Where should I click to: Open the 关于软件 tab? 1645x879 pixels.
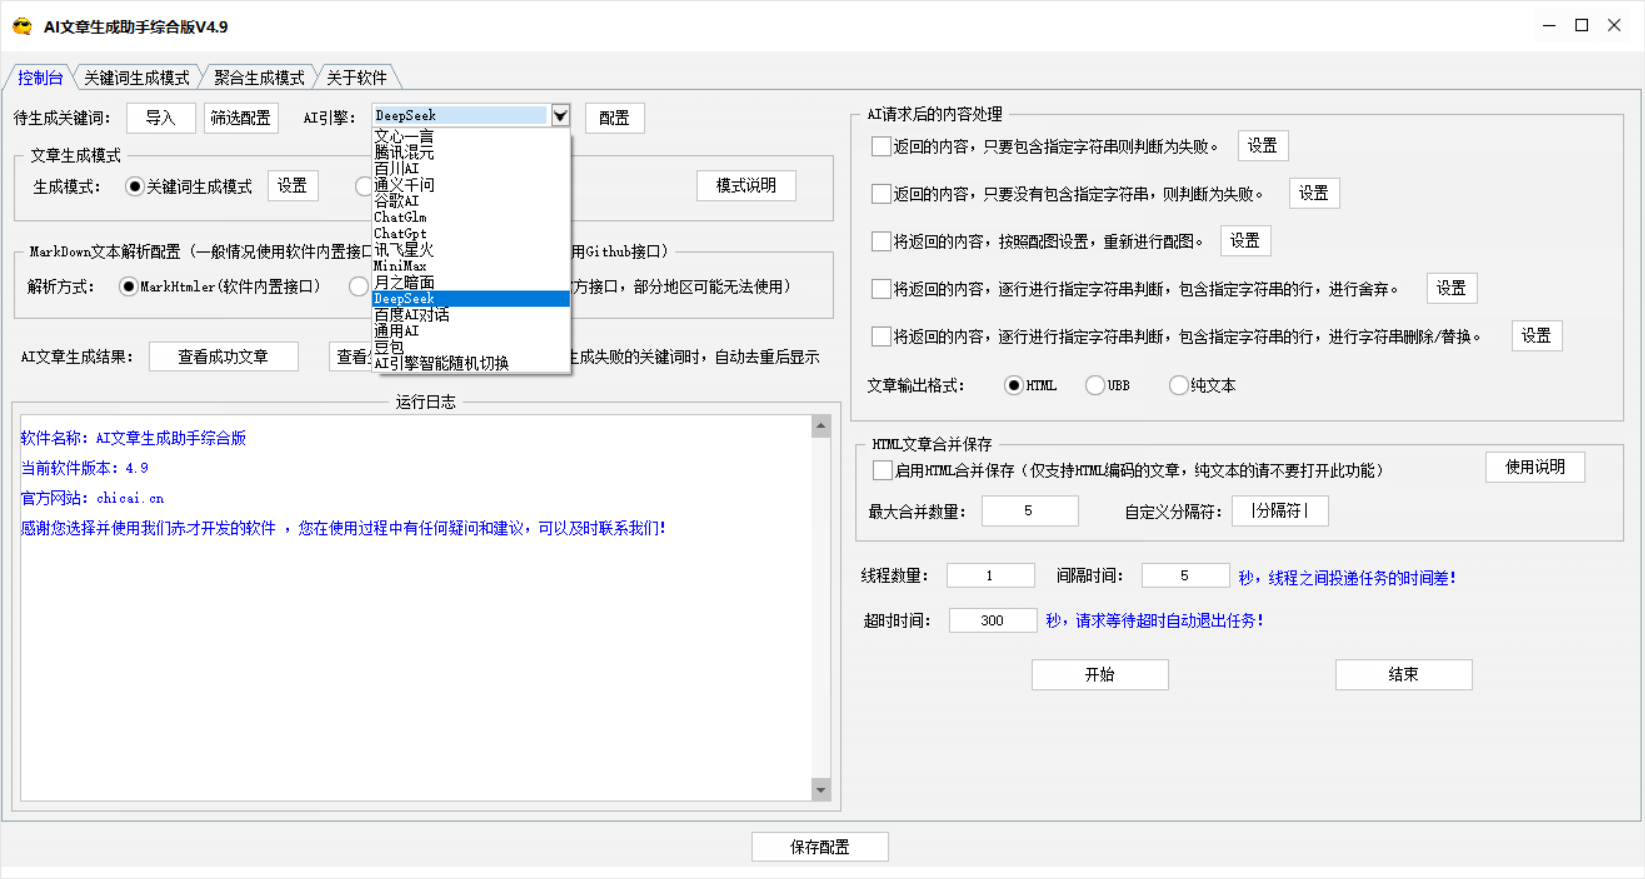point(356,77)
